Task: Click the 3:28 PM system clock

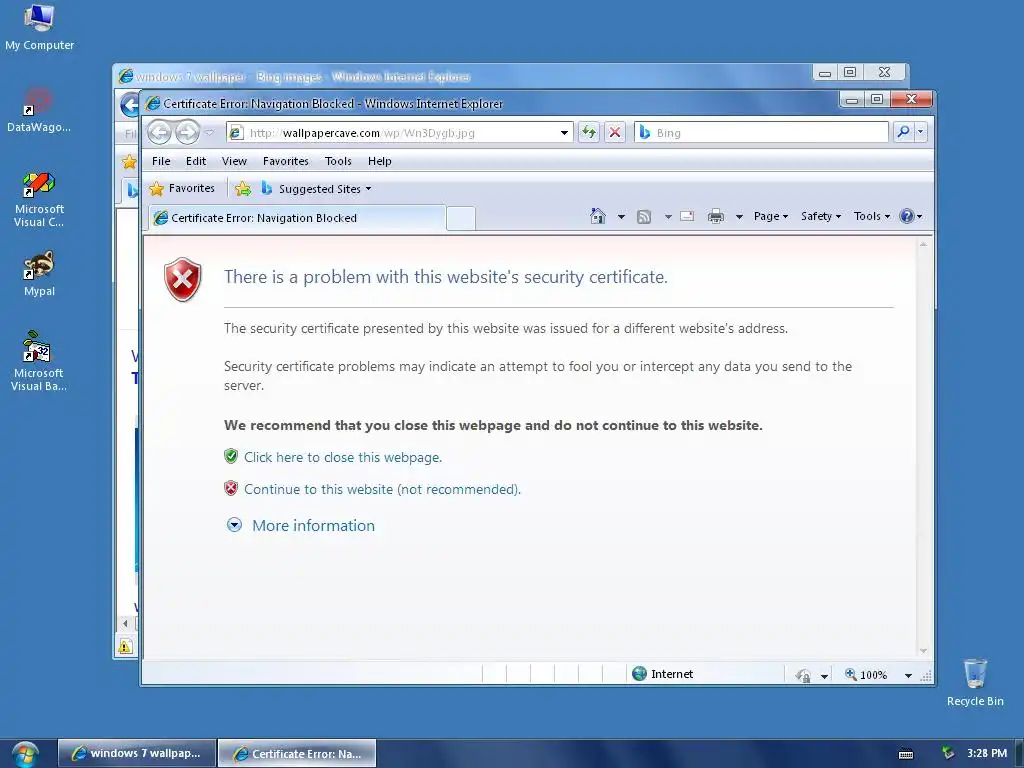Action: (987, 753)
